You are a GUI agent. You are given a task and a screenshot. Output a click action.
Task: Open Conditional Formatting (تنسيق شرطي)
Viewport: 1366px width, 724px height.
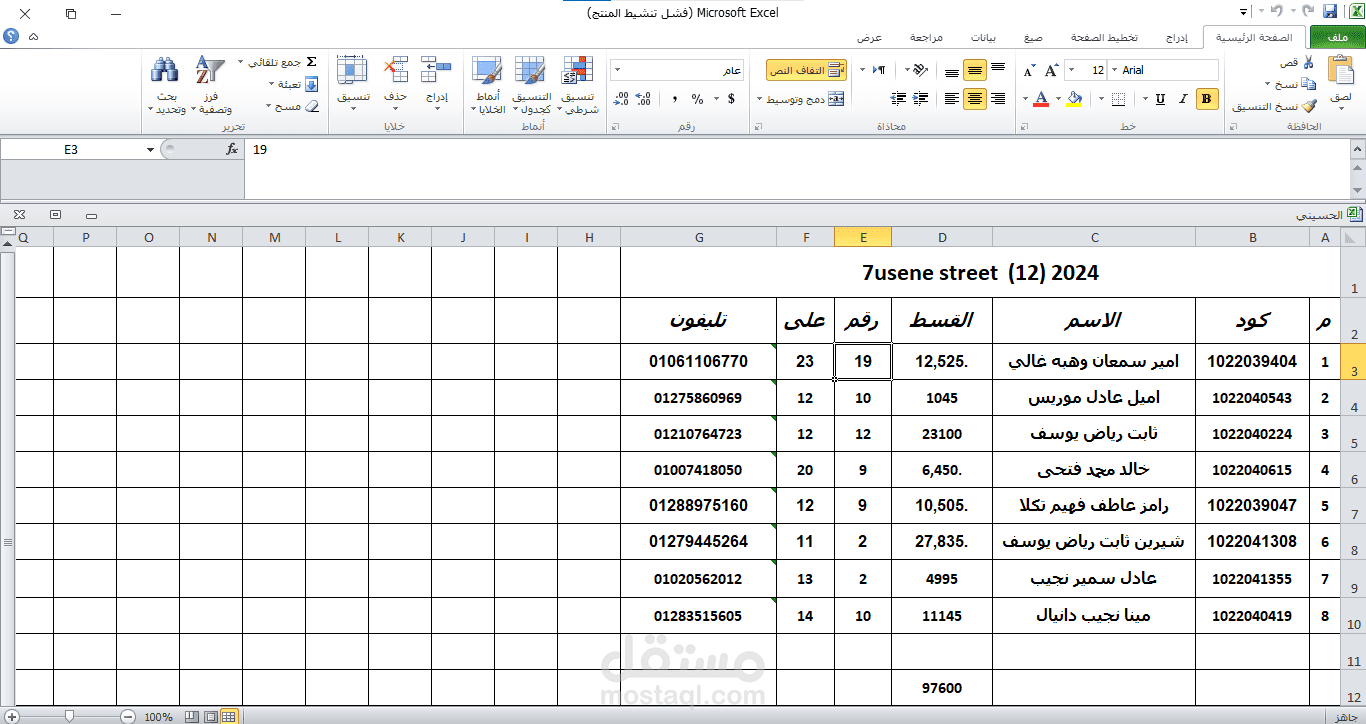click(x=579, y=85)
